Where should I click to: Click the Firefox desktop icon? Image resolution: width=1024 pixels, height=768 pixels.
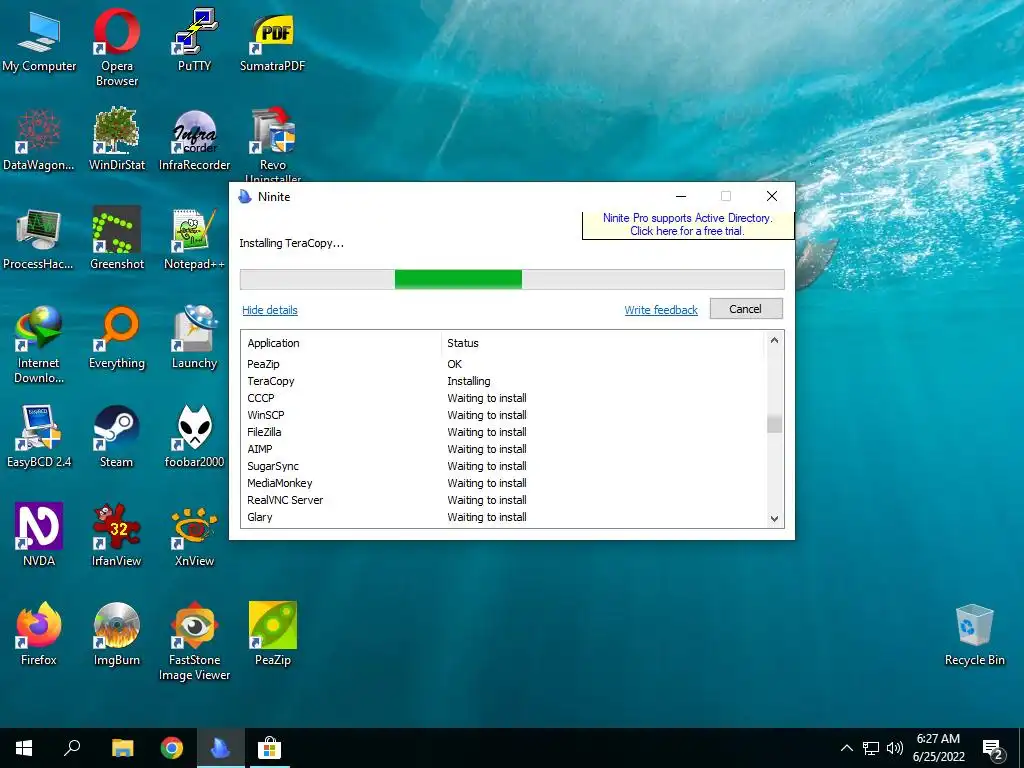coord(39,635)
